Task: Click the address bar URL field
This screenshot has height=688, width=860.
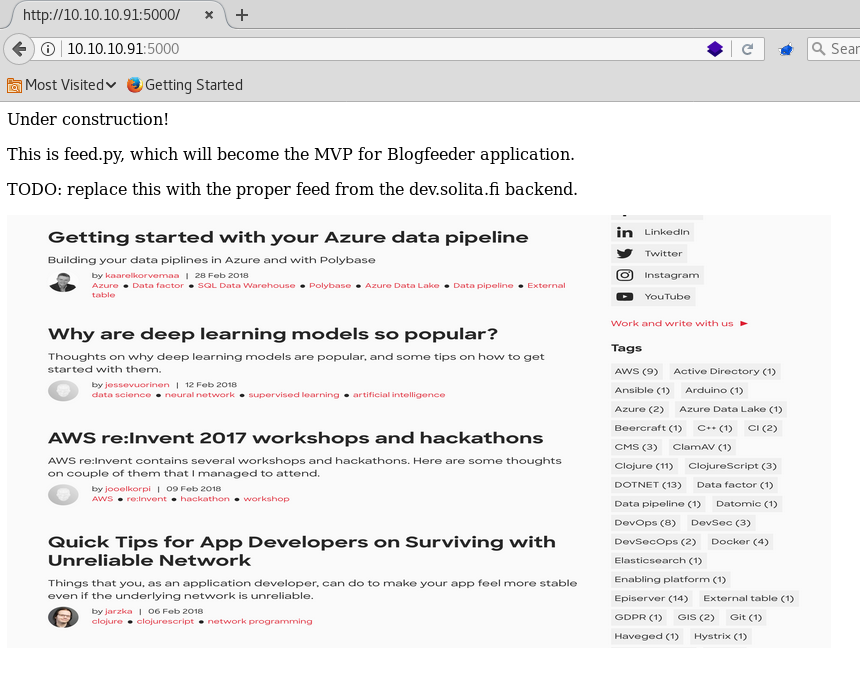Action: point(380,49)
